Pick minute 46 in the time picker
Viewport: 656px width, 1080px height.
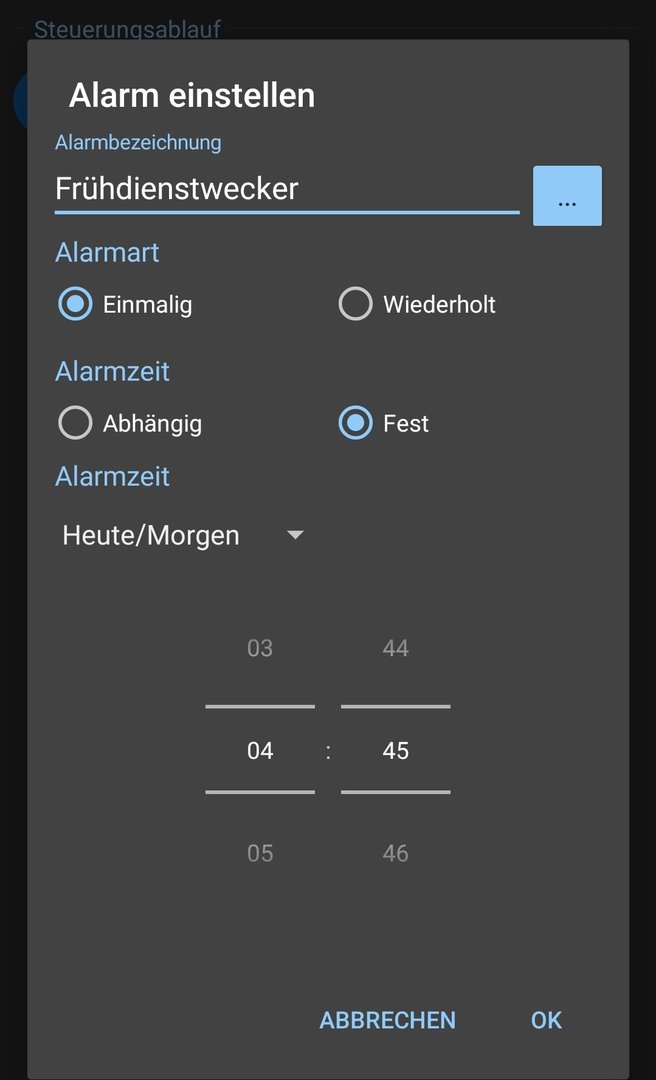(396, 854)
